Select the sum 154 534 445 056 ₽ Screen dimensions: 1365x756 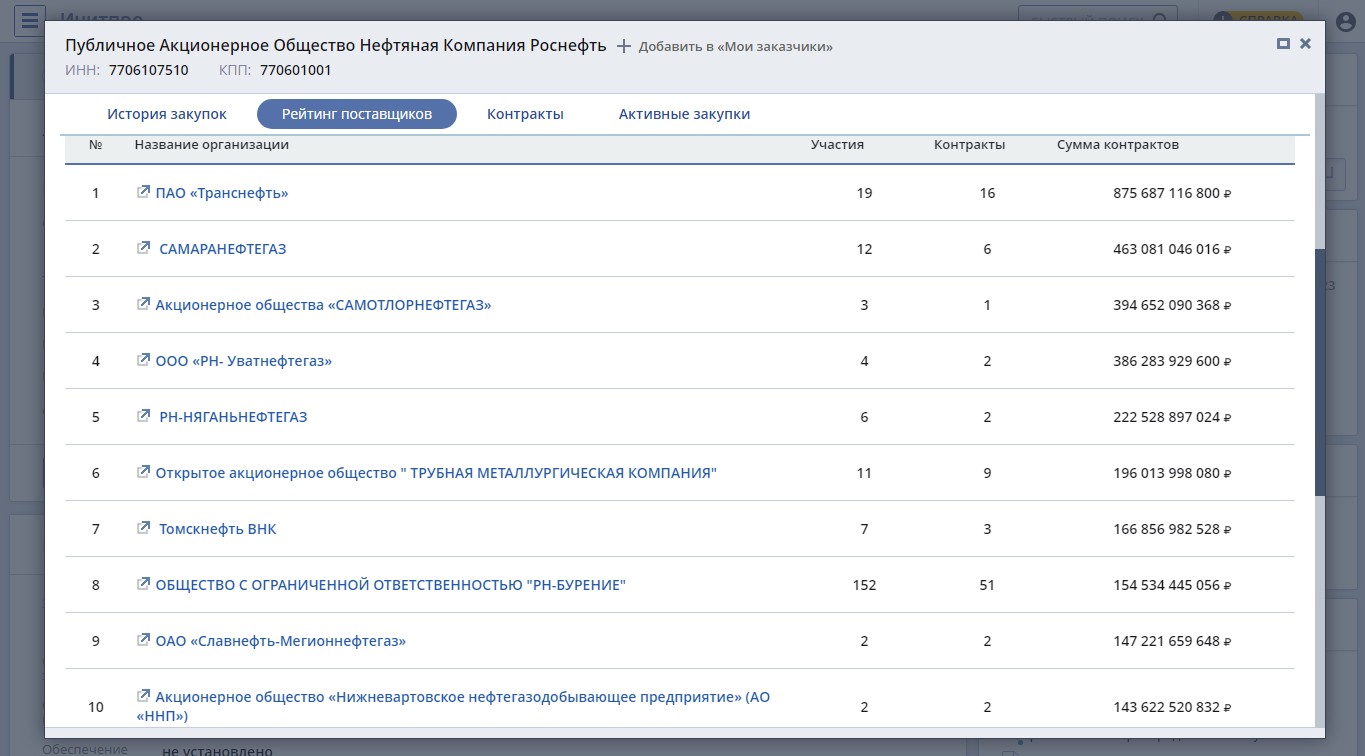(1172, 585)
